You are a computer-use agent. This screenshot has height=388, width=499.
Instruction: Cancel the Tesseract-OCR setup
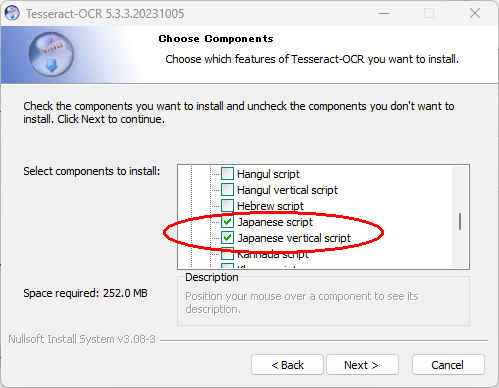pyautogui.click(x=447, y=365)
